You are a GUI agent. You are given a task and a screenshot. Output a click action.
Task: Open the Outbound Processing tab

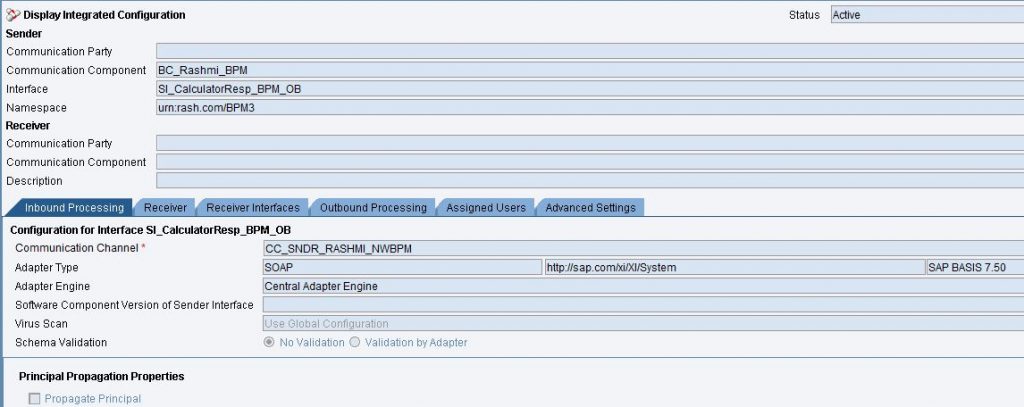tap(373, 208)
